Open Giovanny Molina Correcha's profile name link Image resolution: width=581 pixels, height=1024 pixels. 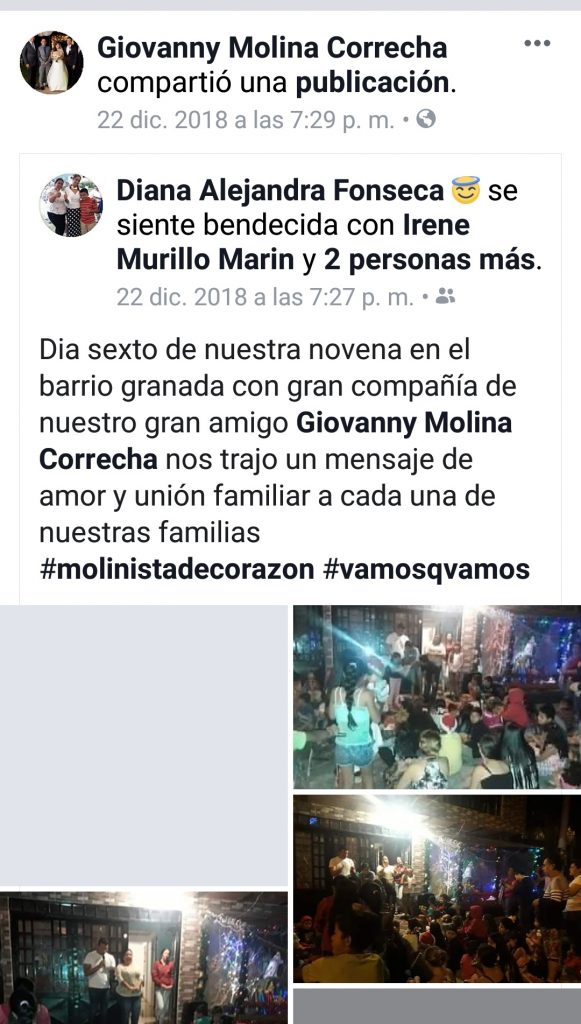click(272, 48)
